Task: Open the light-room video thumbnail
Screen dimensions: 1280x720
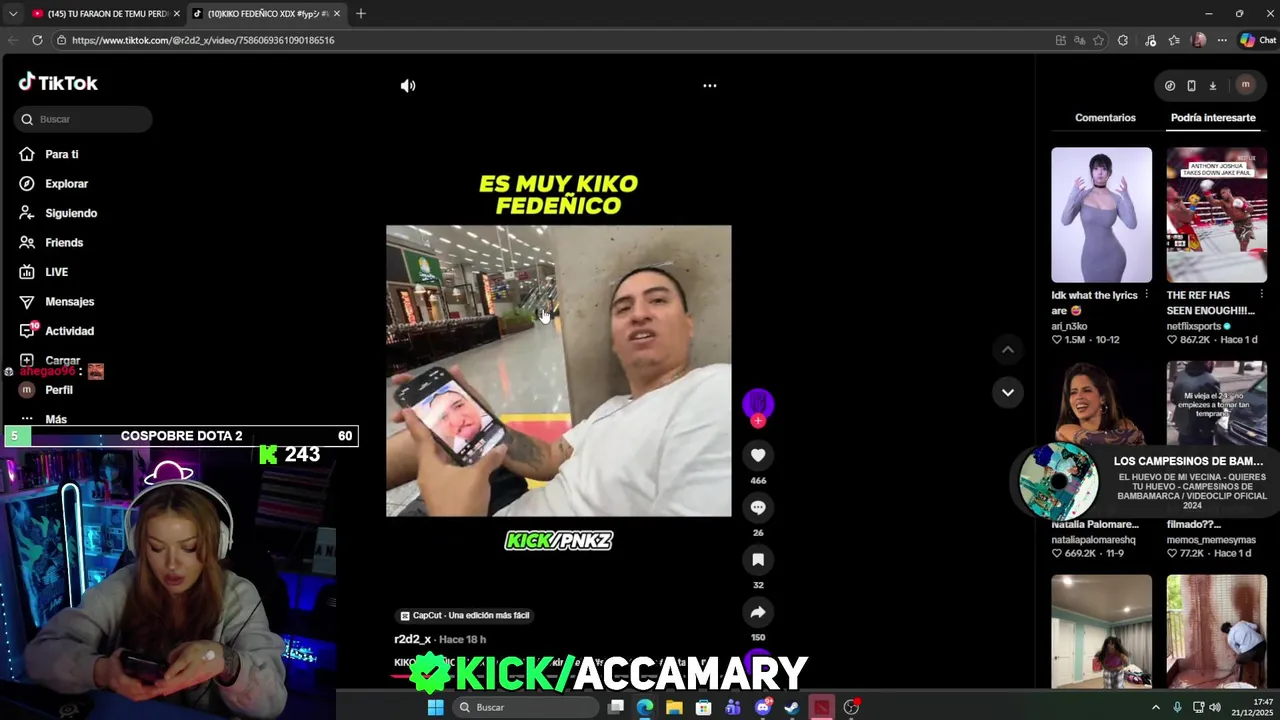Action: 1101,631
